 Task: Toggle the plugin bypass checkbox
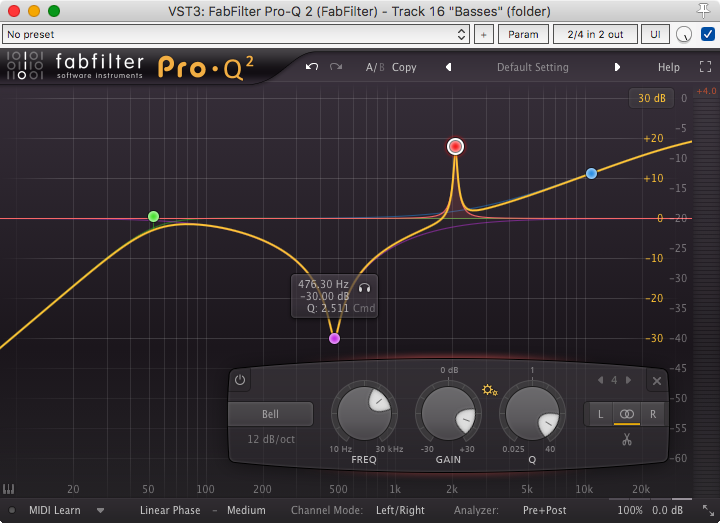tap(708, 34)
